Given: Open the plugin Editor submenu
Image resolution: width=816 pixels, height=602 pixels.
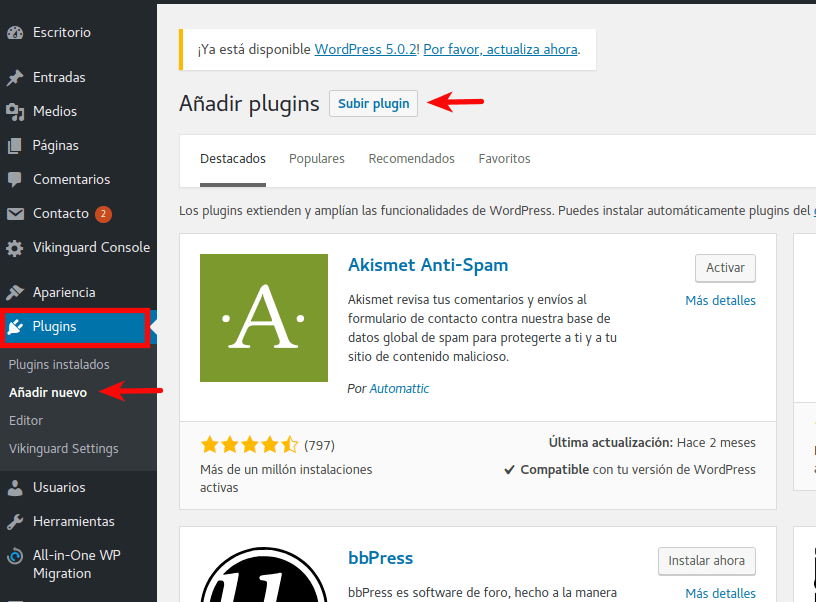Looking at the screenshot, I should (26, 420).
